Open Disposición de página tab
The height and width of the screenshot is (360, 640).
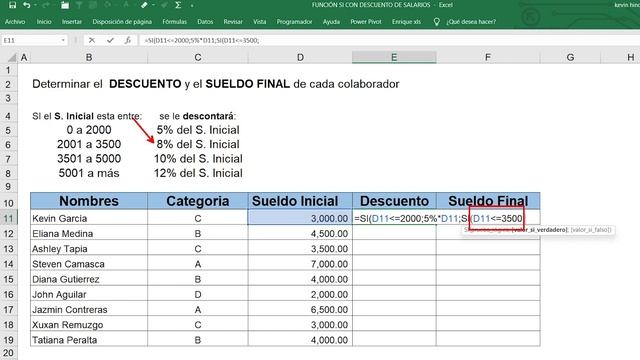122,22
